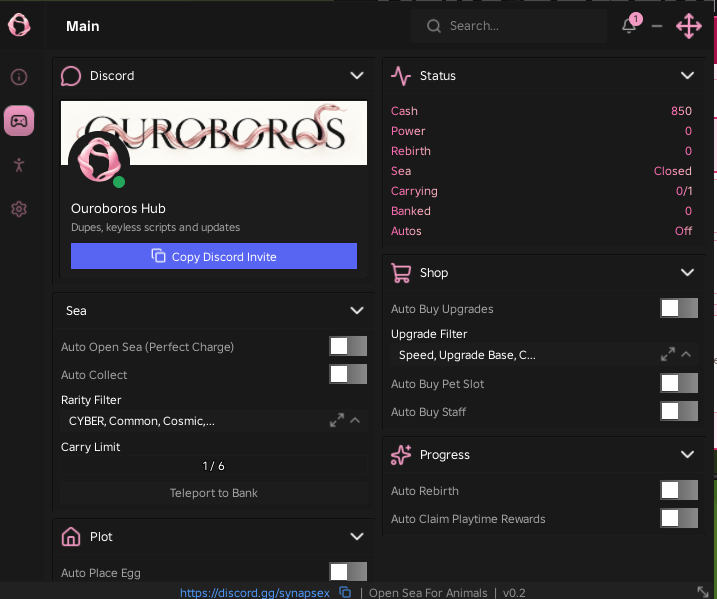This screenshot has height=599, width=717.
Task: Click the Ouroboros Hub avatar
Action: pos(99,161)
